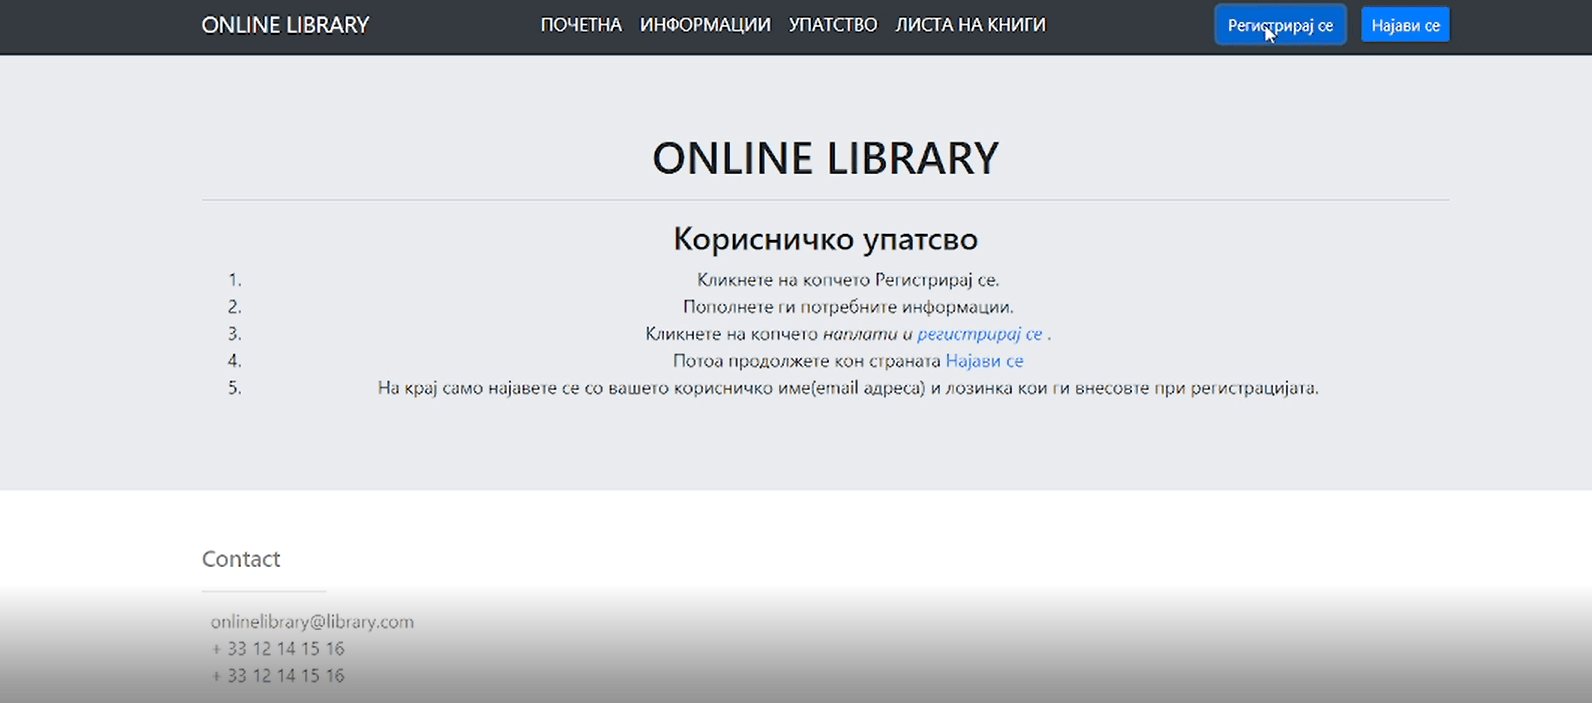Click the Потоа продолжете кон страната text
The width and height of the screenshot is (1592, 703).
[x=806, y=361]
